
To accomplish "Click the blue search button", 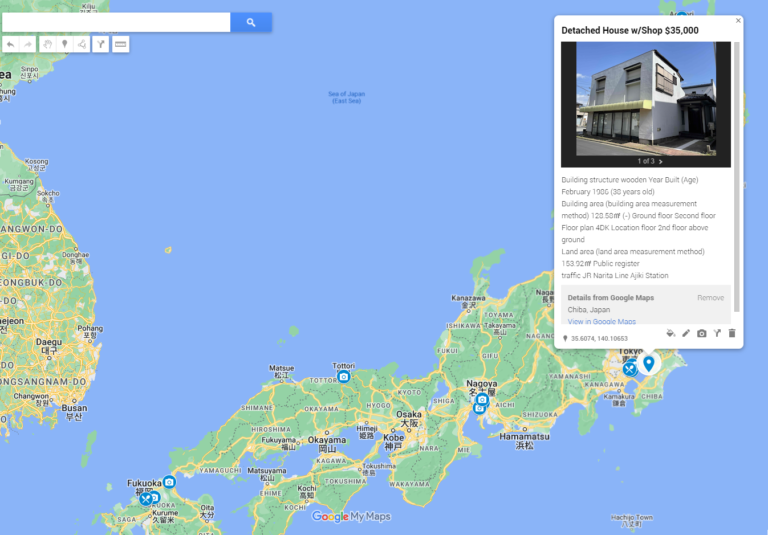I will (x=250, y=22).
